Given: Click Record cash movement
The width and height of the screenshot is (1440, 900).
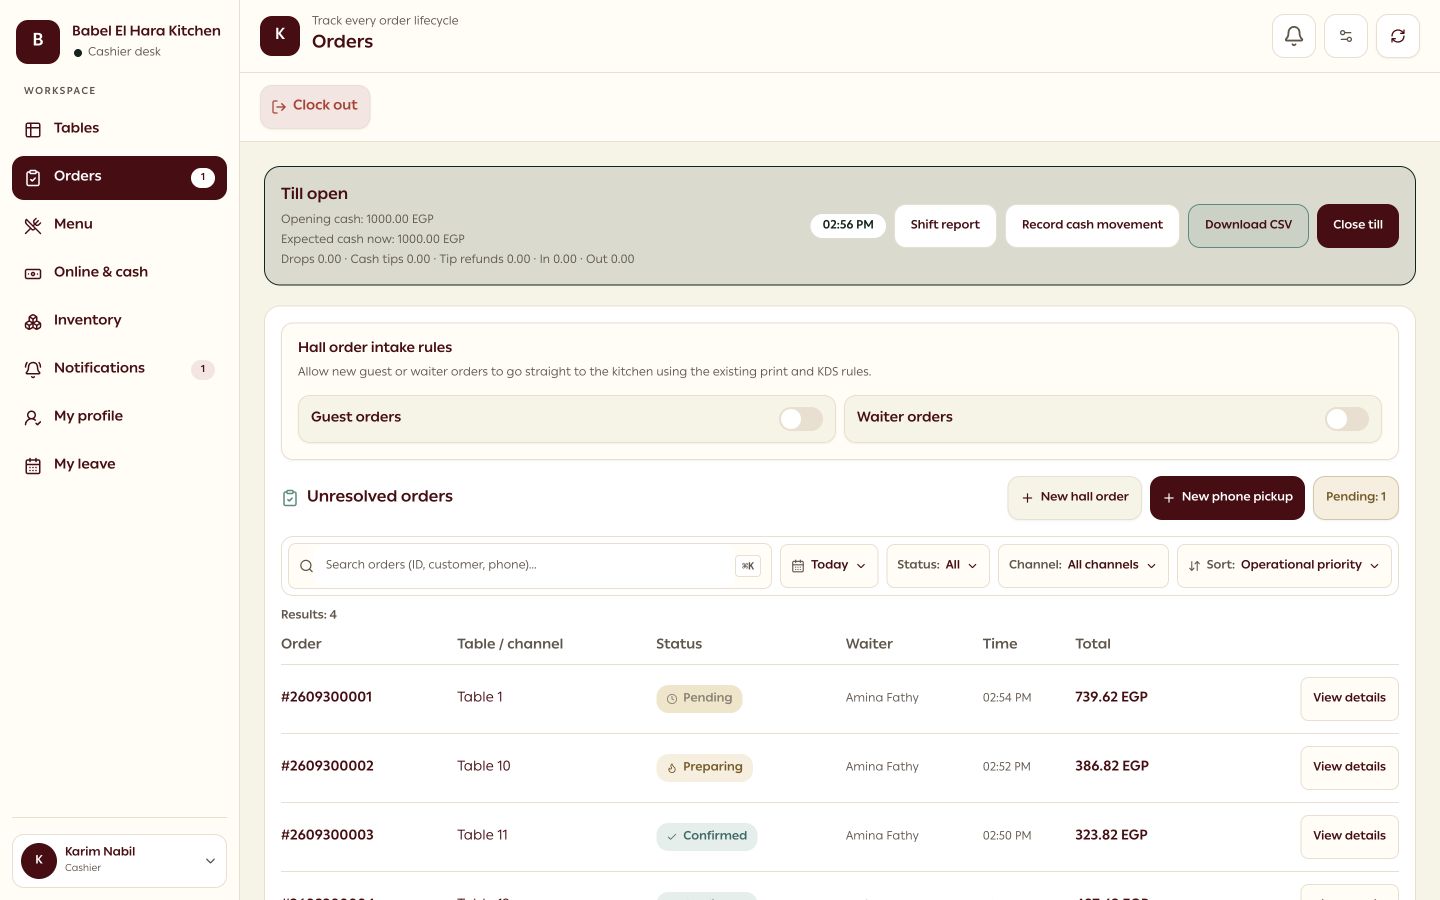Looking at the screenshot, I should coord(1092,225).
